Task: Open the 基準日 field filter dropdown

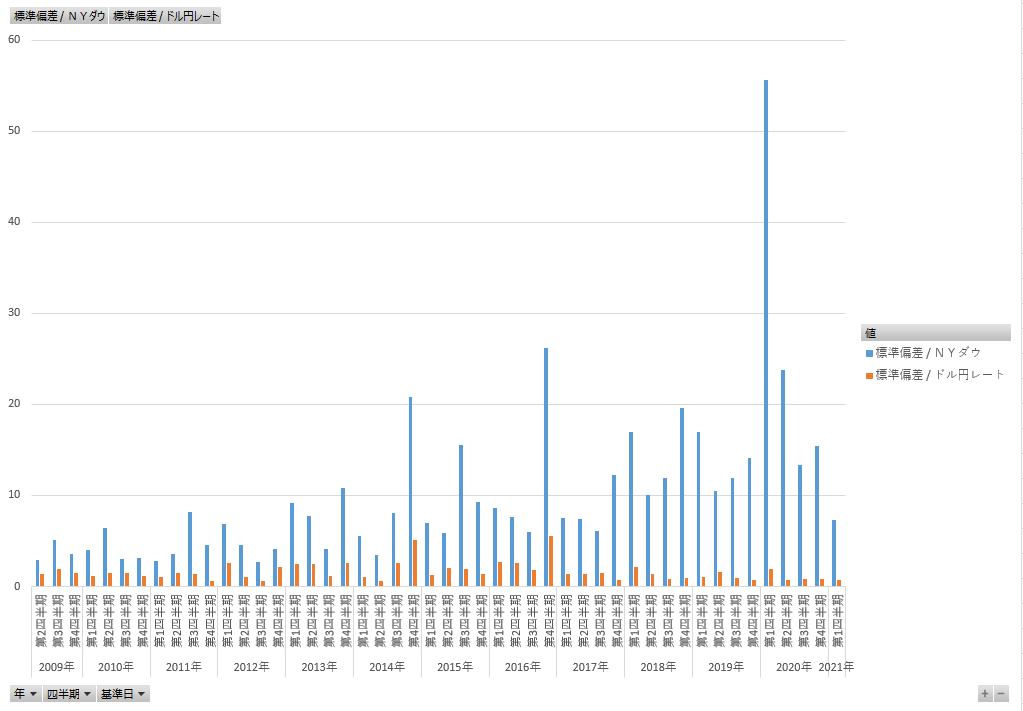Action: point(123,694)
